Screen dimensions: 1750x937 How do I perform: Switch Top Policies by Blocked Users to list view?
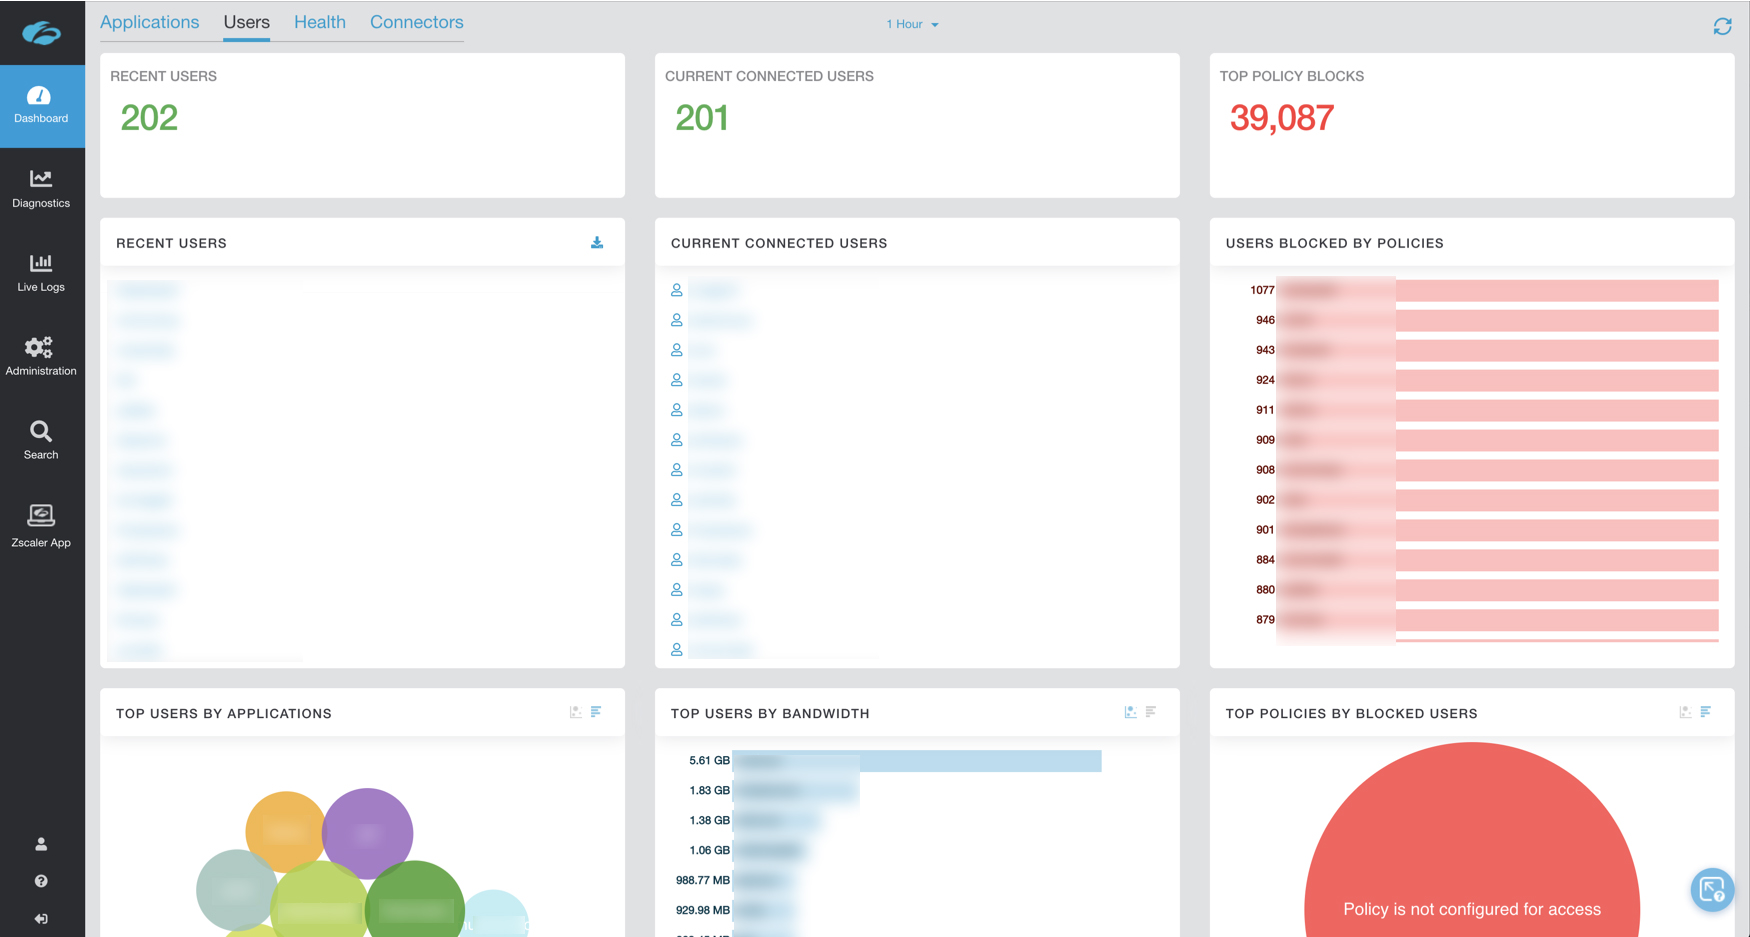tap(1706, 712)
